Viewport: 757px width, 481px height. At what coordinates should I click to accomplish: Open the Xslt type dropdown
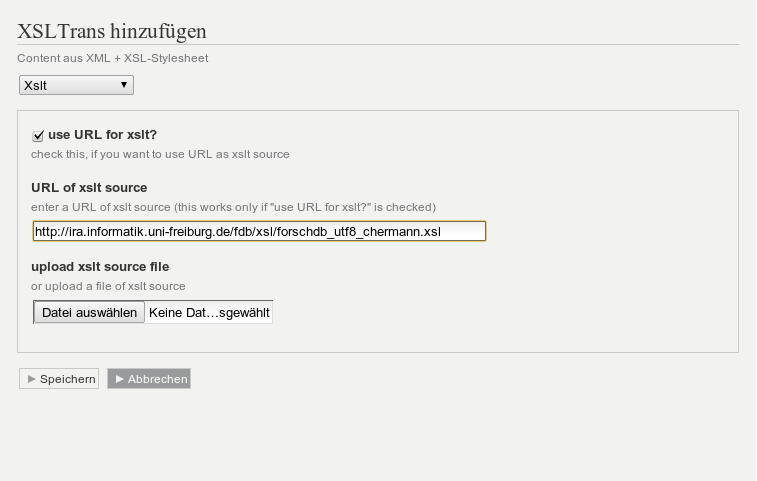point(76,85)
